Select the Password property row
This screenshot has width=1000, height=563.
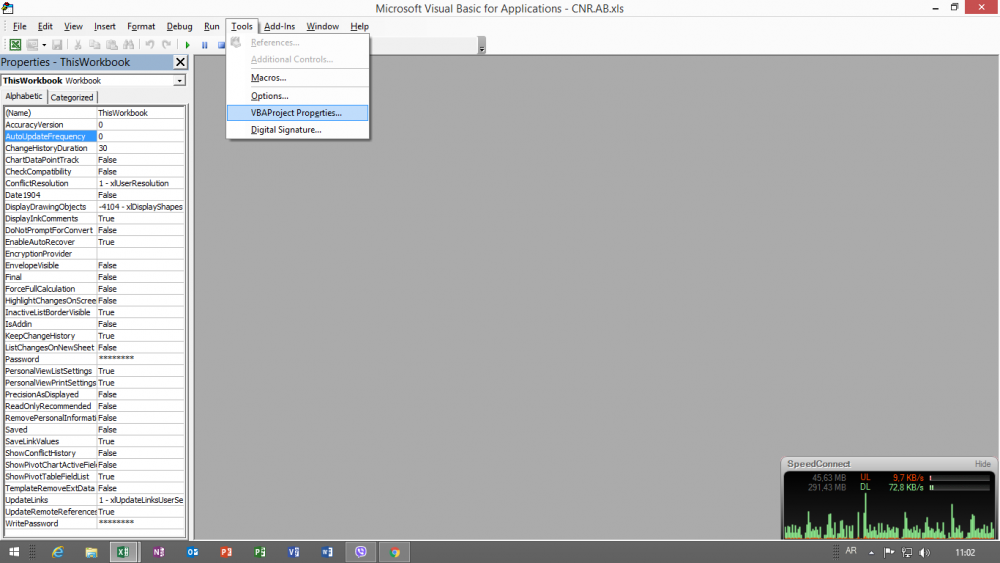(x=94, y=359)
